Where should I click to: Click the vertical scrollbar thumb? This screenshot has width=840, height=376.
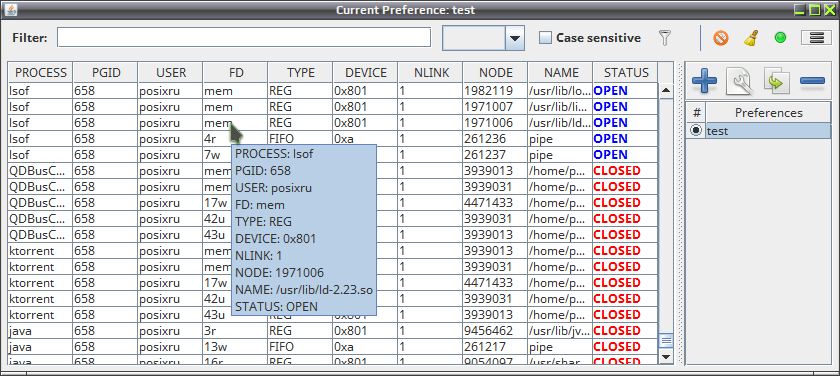tap(666, 340)
